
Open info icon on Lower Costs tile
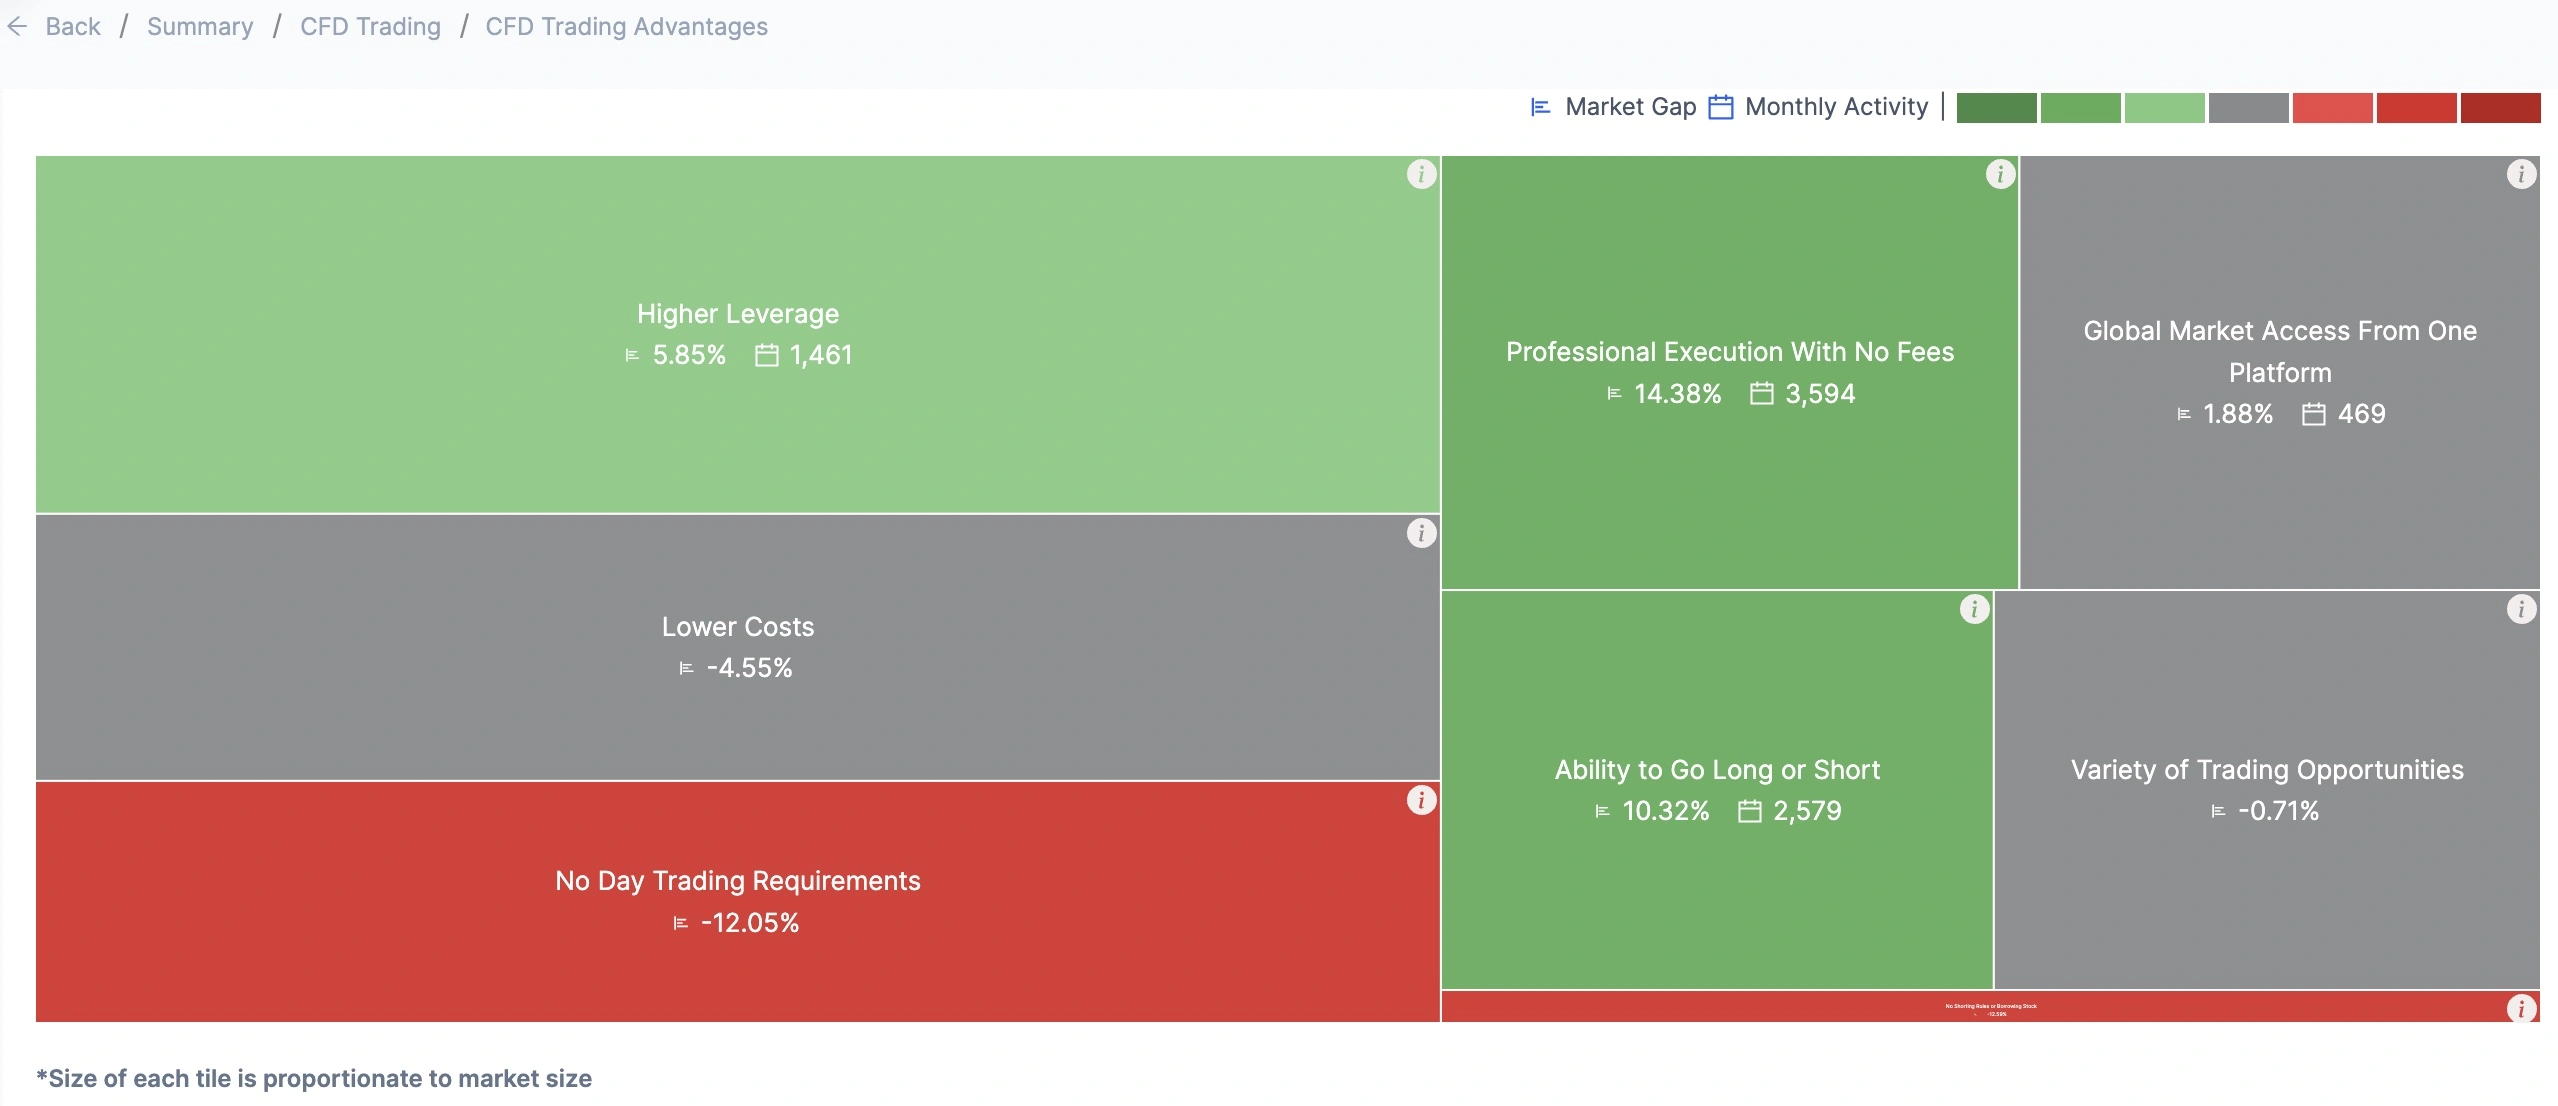(x=1421, y=533)
